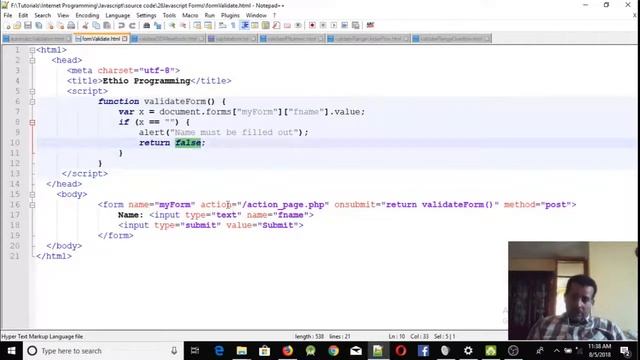Click the Close All toolbar icon
640x360 pixels.
[60, 25]
